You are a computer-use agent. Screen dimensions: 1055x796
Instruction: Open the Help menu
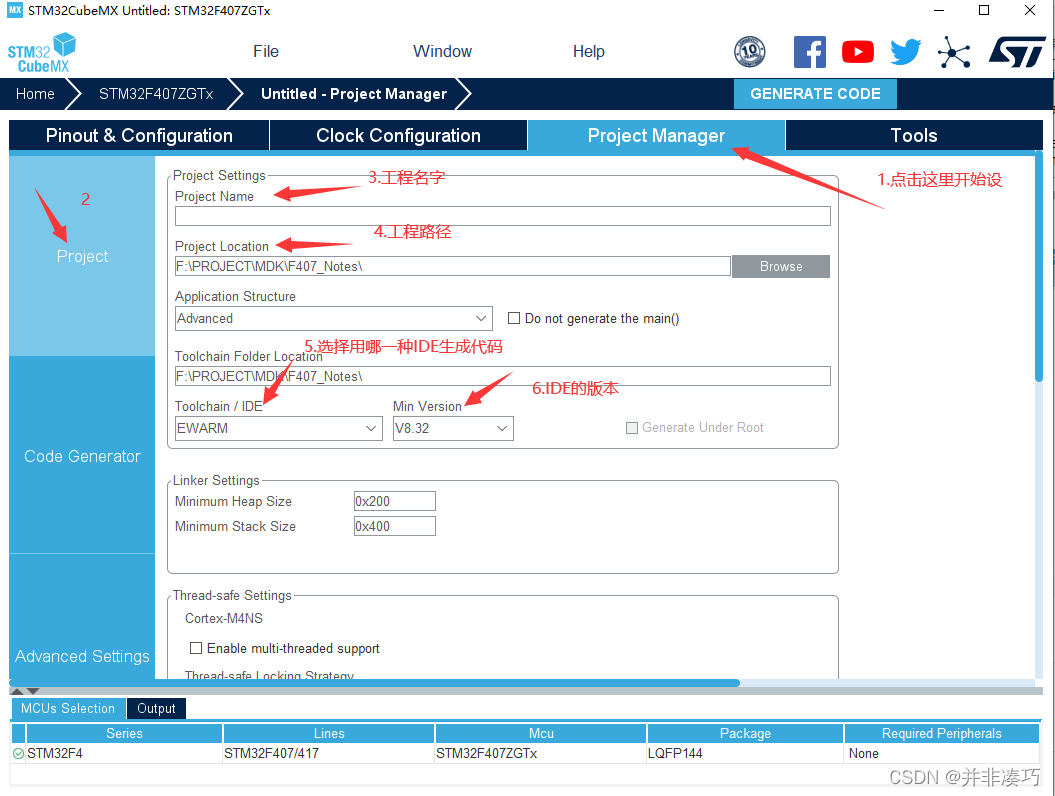point(589,51)
